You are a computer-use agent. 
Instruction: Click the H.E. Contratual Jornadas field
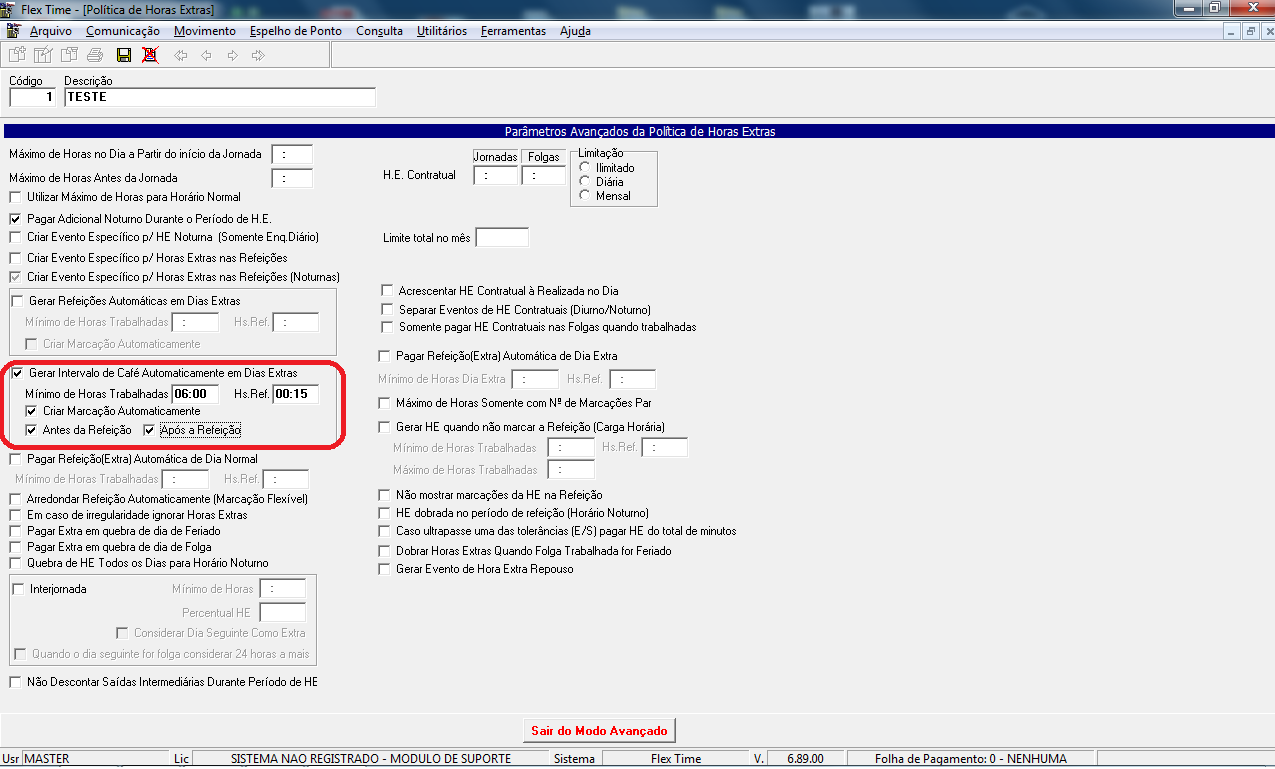pos(495,175)
